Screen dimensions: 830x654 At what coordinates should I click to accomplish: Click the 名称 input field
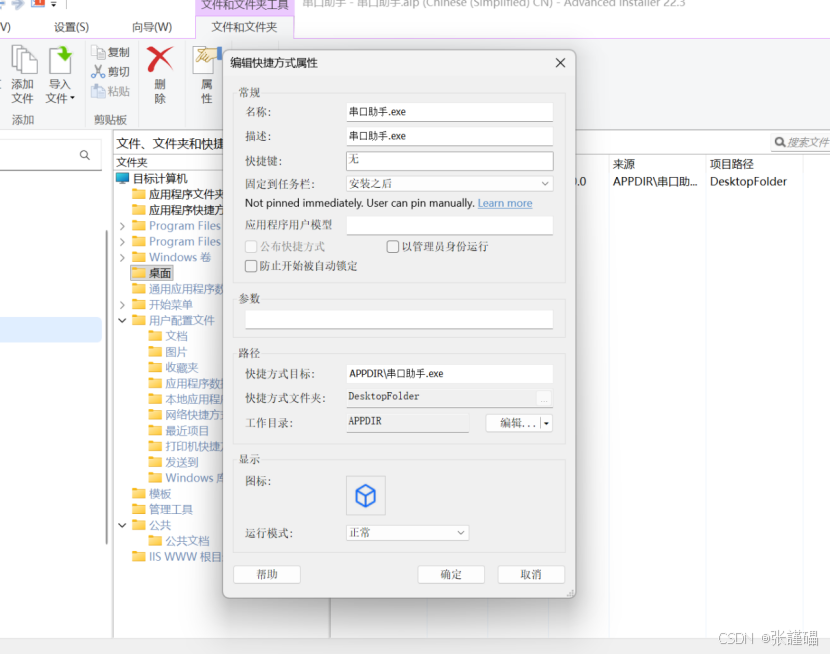(x=449, y=112)
